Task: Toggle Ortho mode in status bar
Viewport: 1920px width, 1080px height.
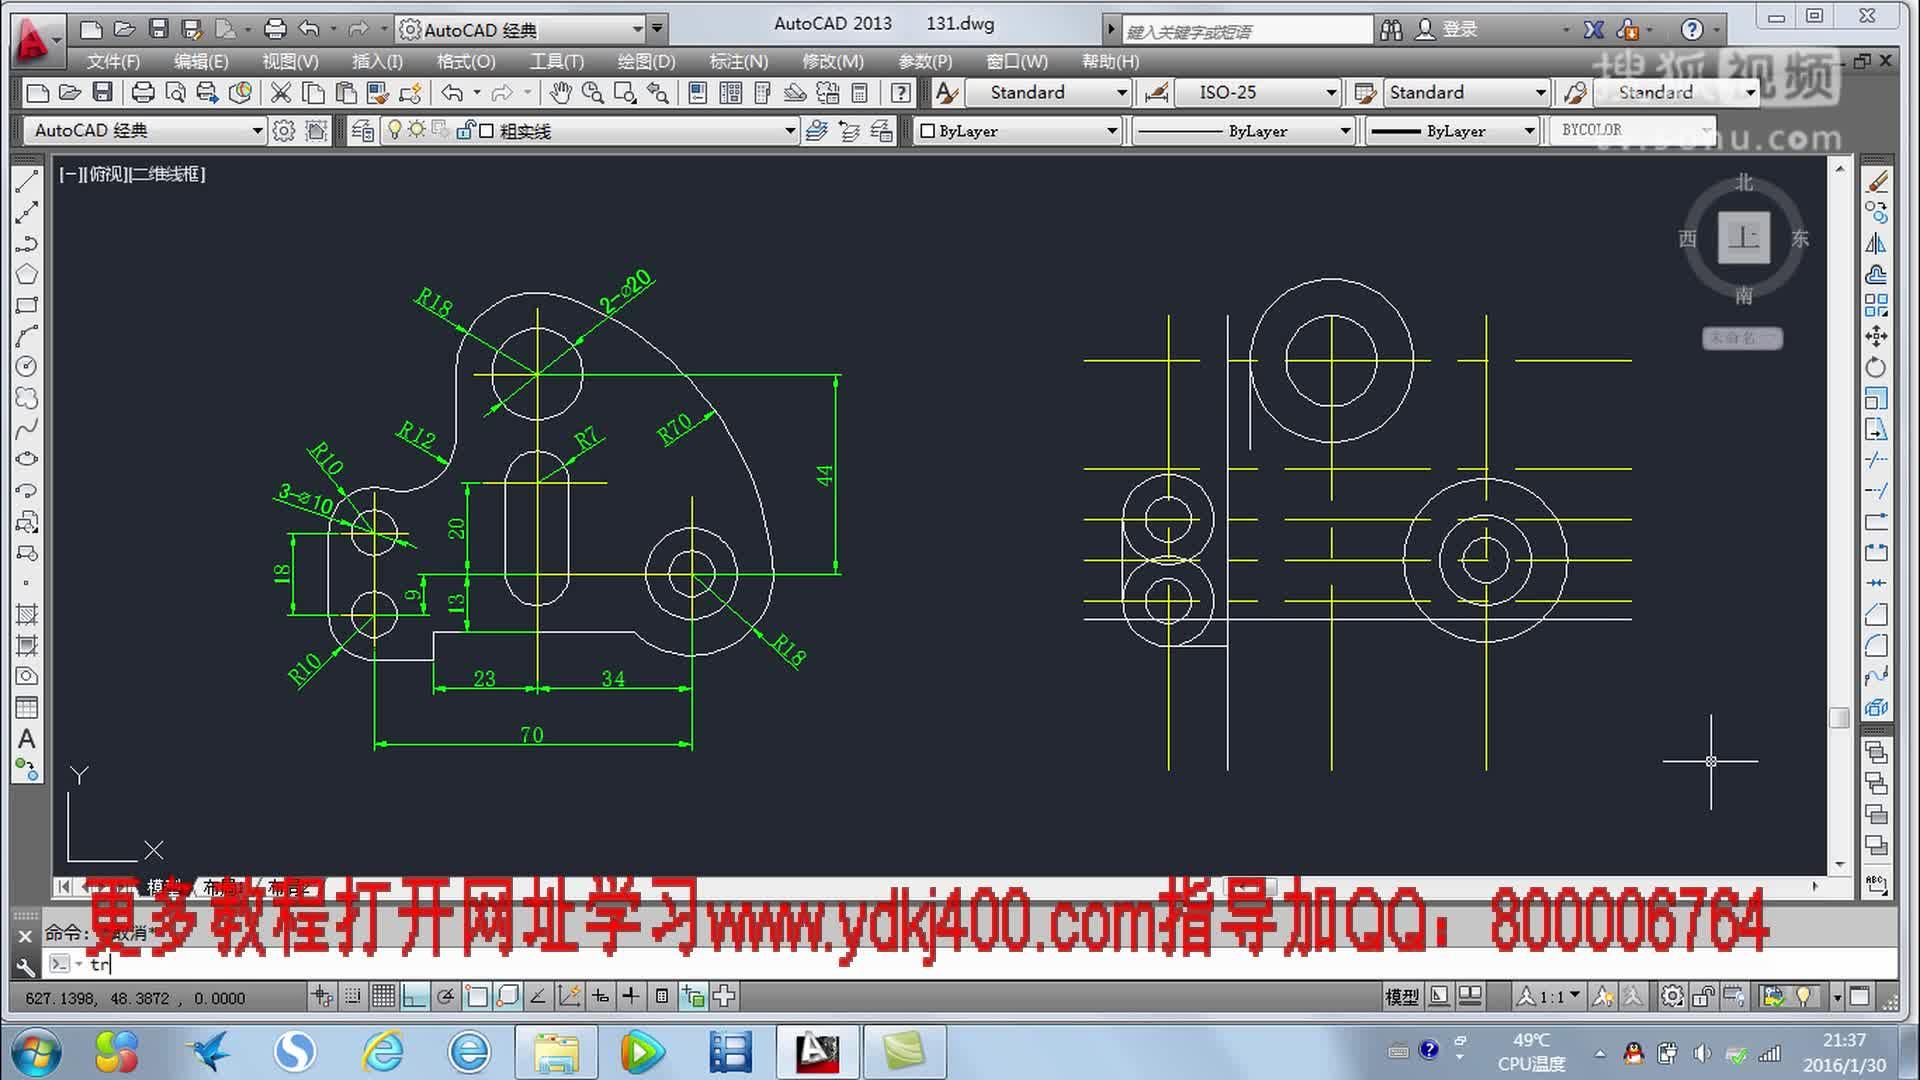Action: point(414,996)
